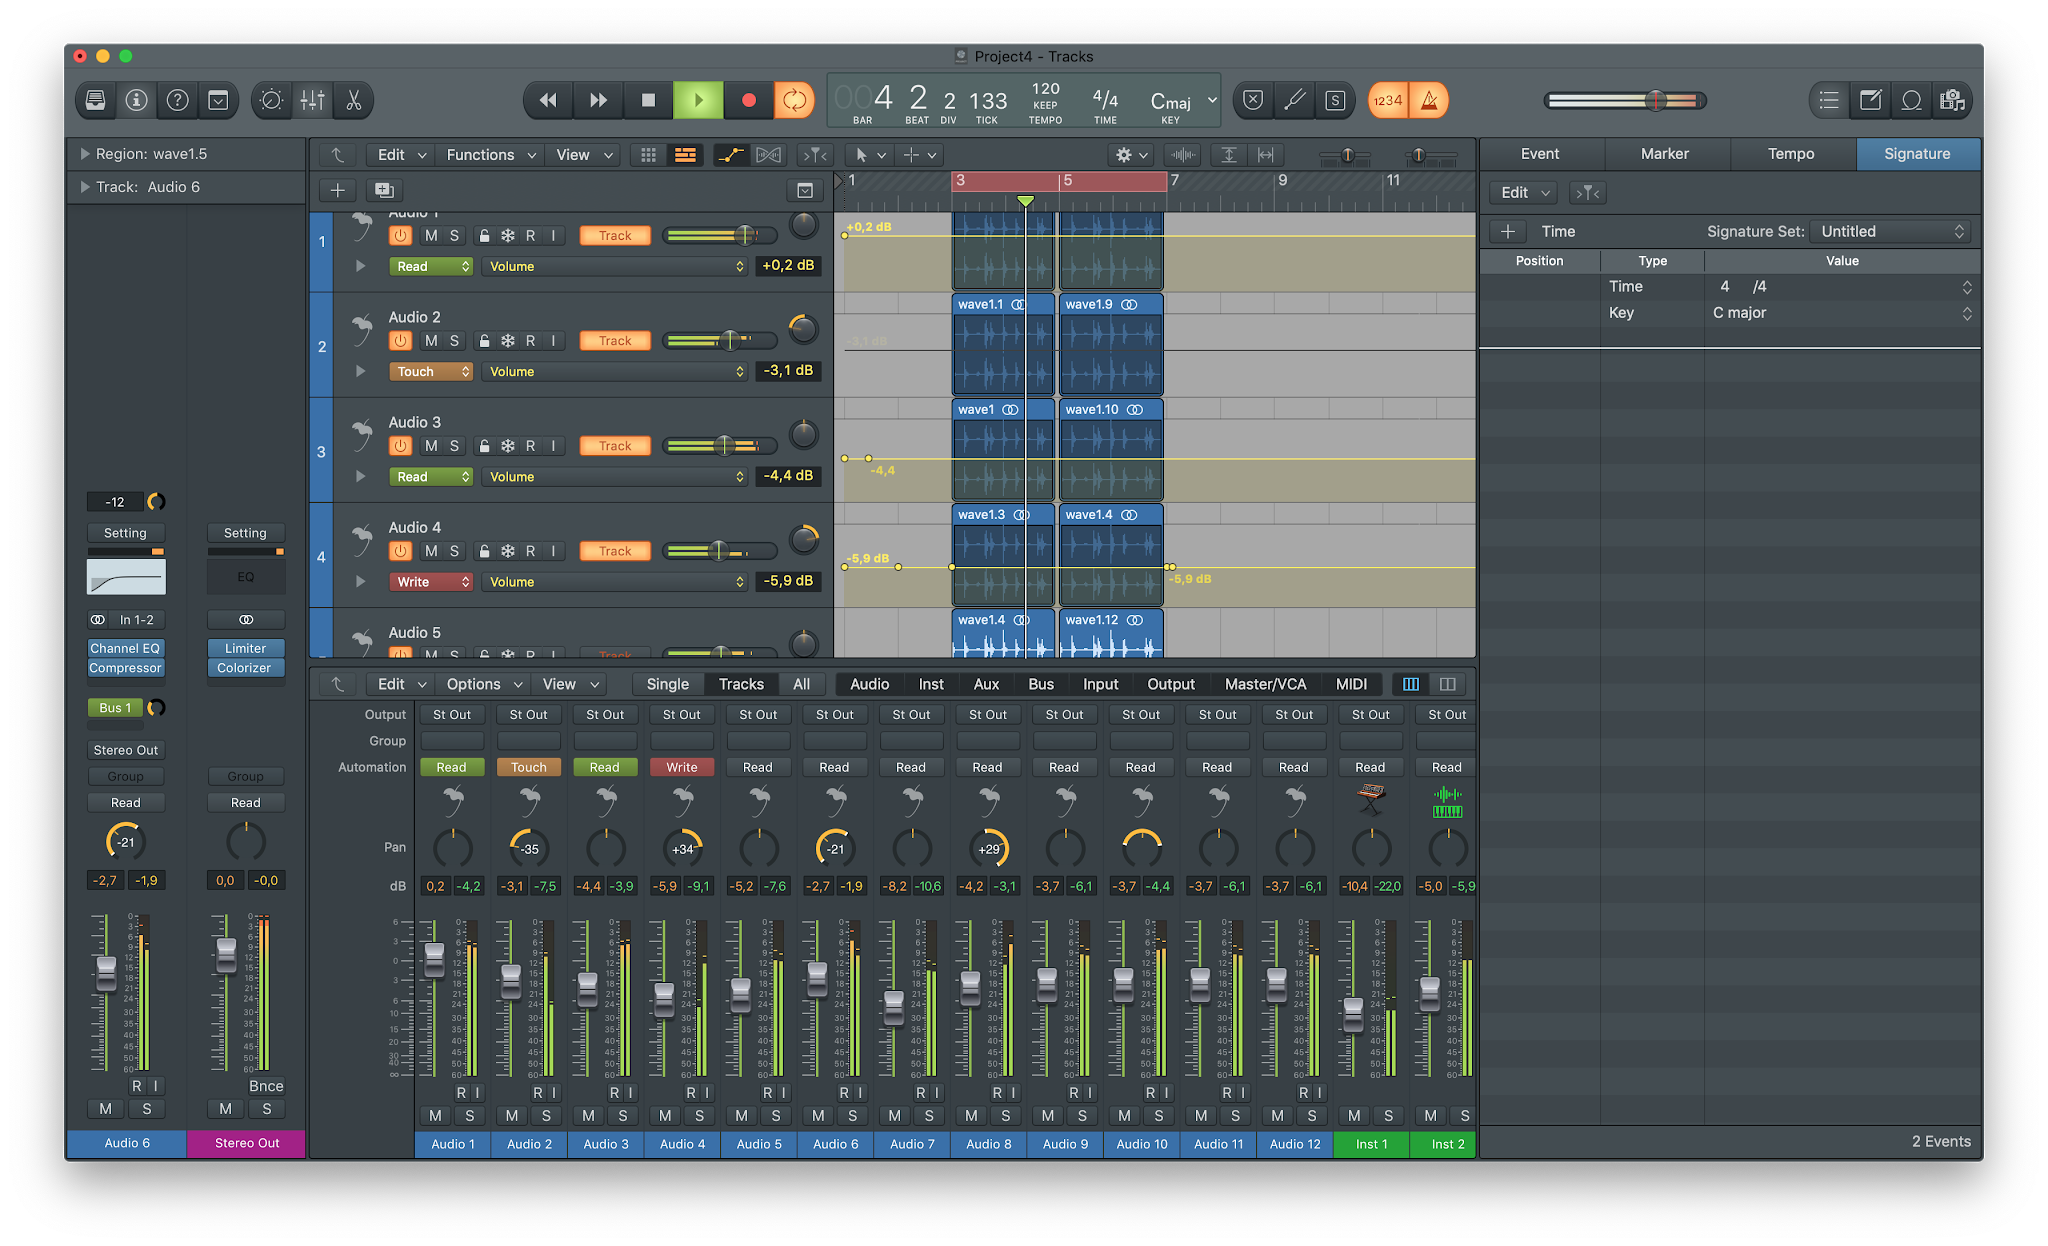2048x1246 pixels.
Task: Open the Note Pad icon
Action: [x=1870, y=100]
